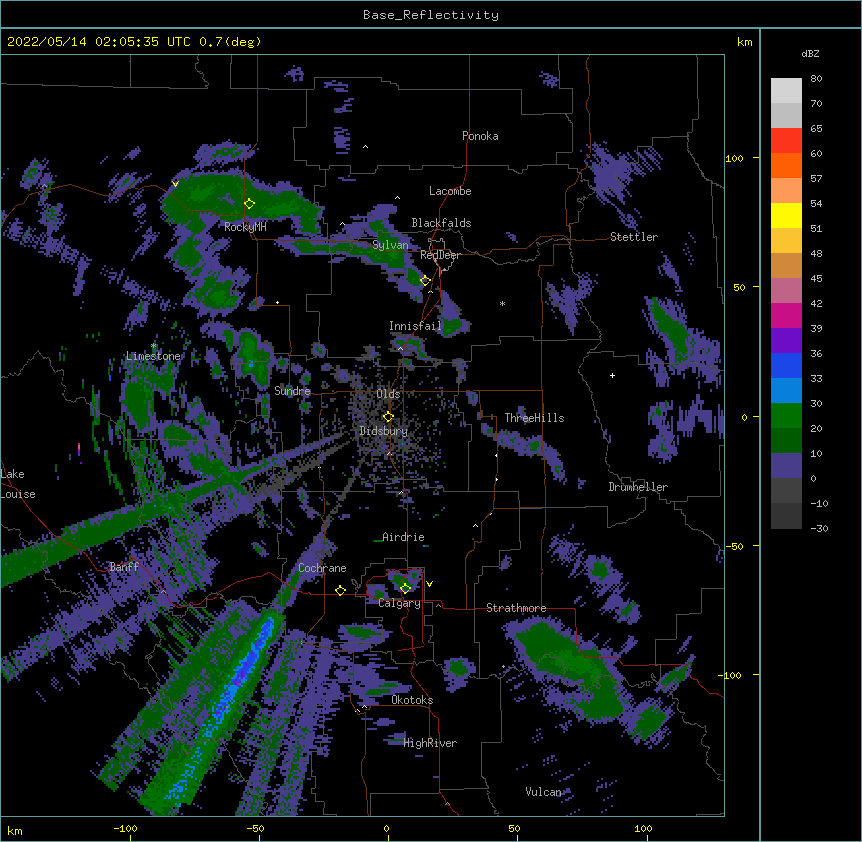Pick the purple 36-39 dBZ legend swatch
862x842 pixels.
pos(786,341)
